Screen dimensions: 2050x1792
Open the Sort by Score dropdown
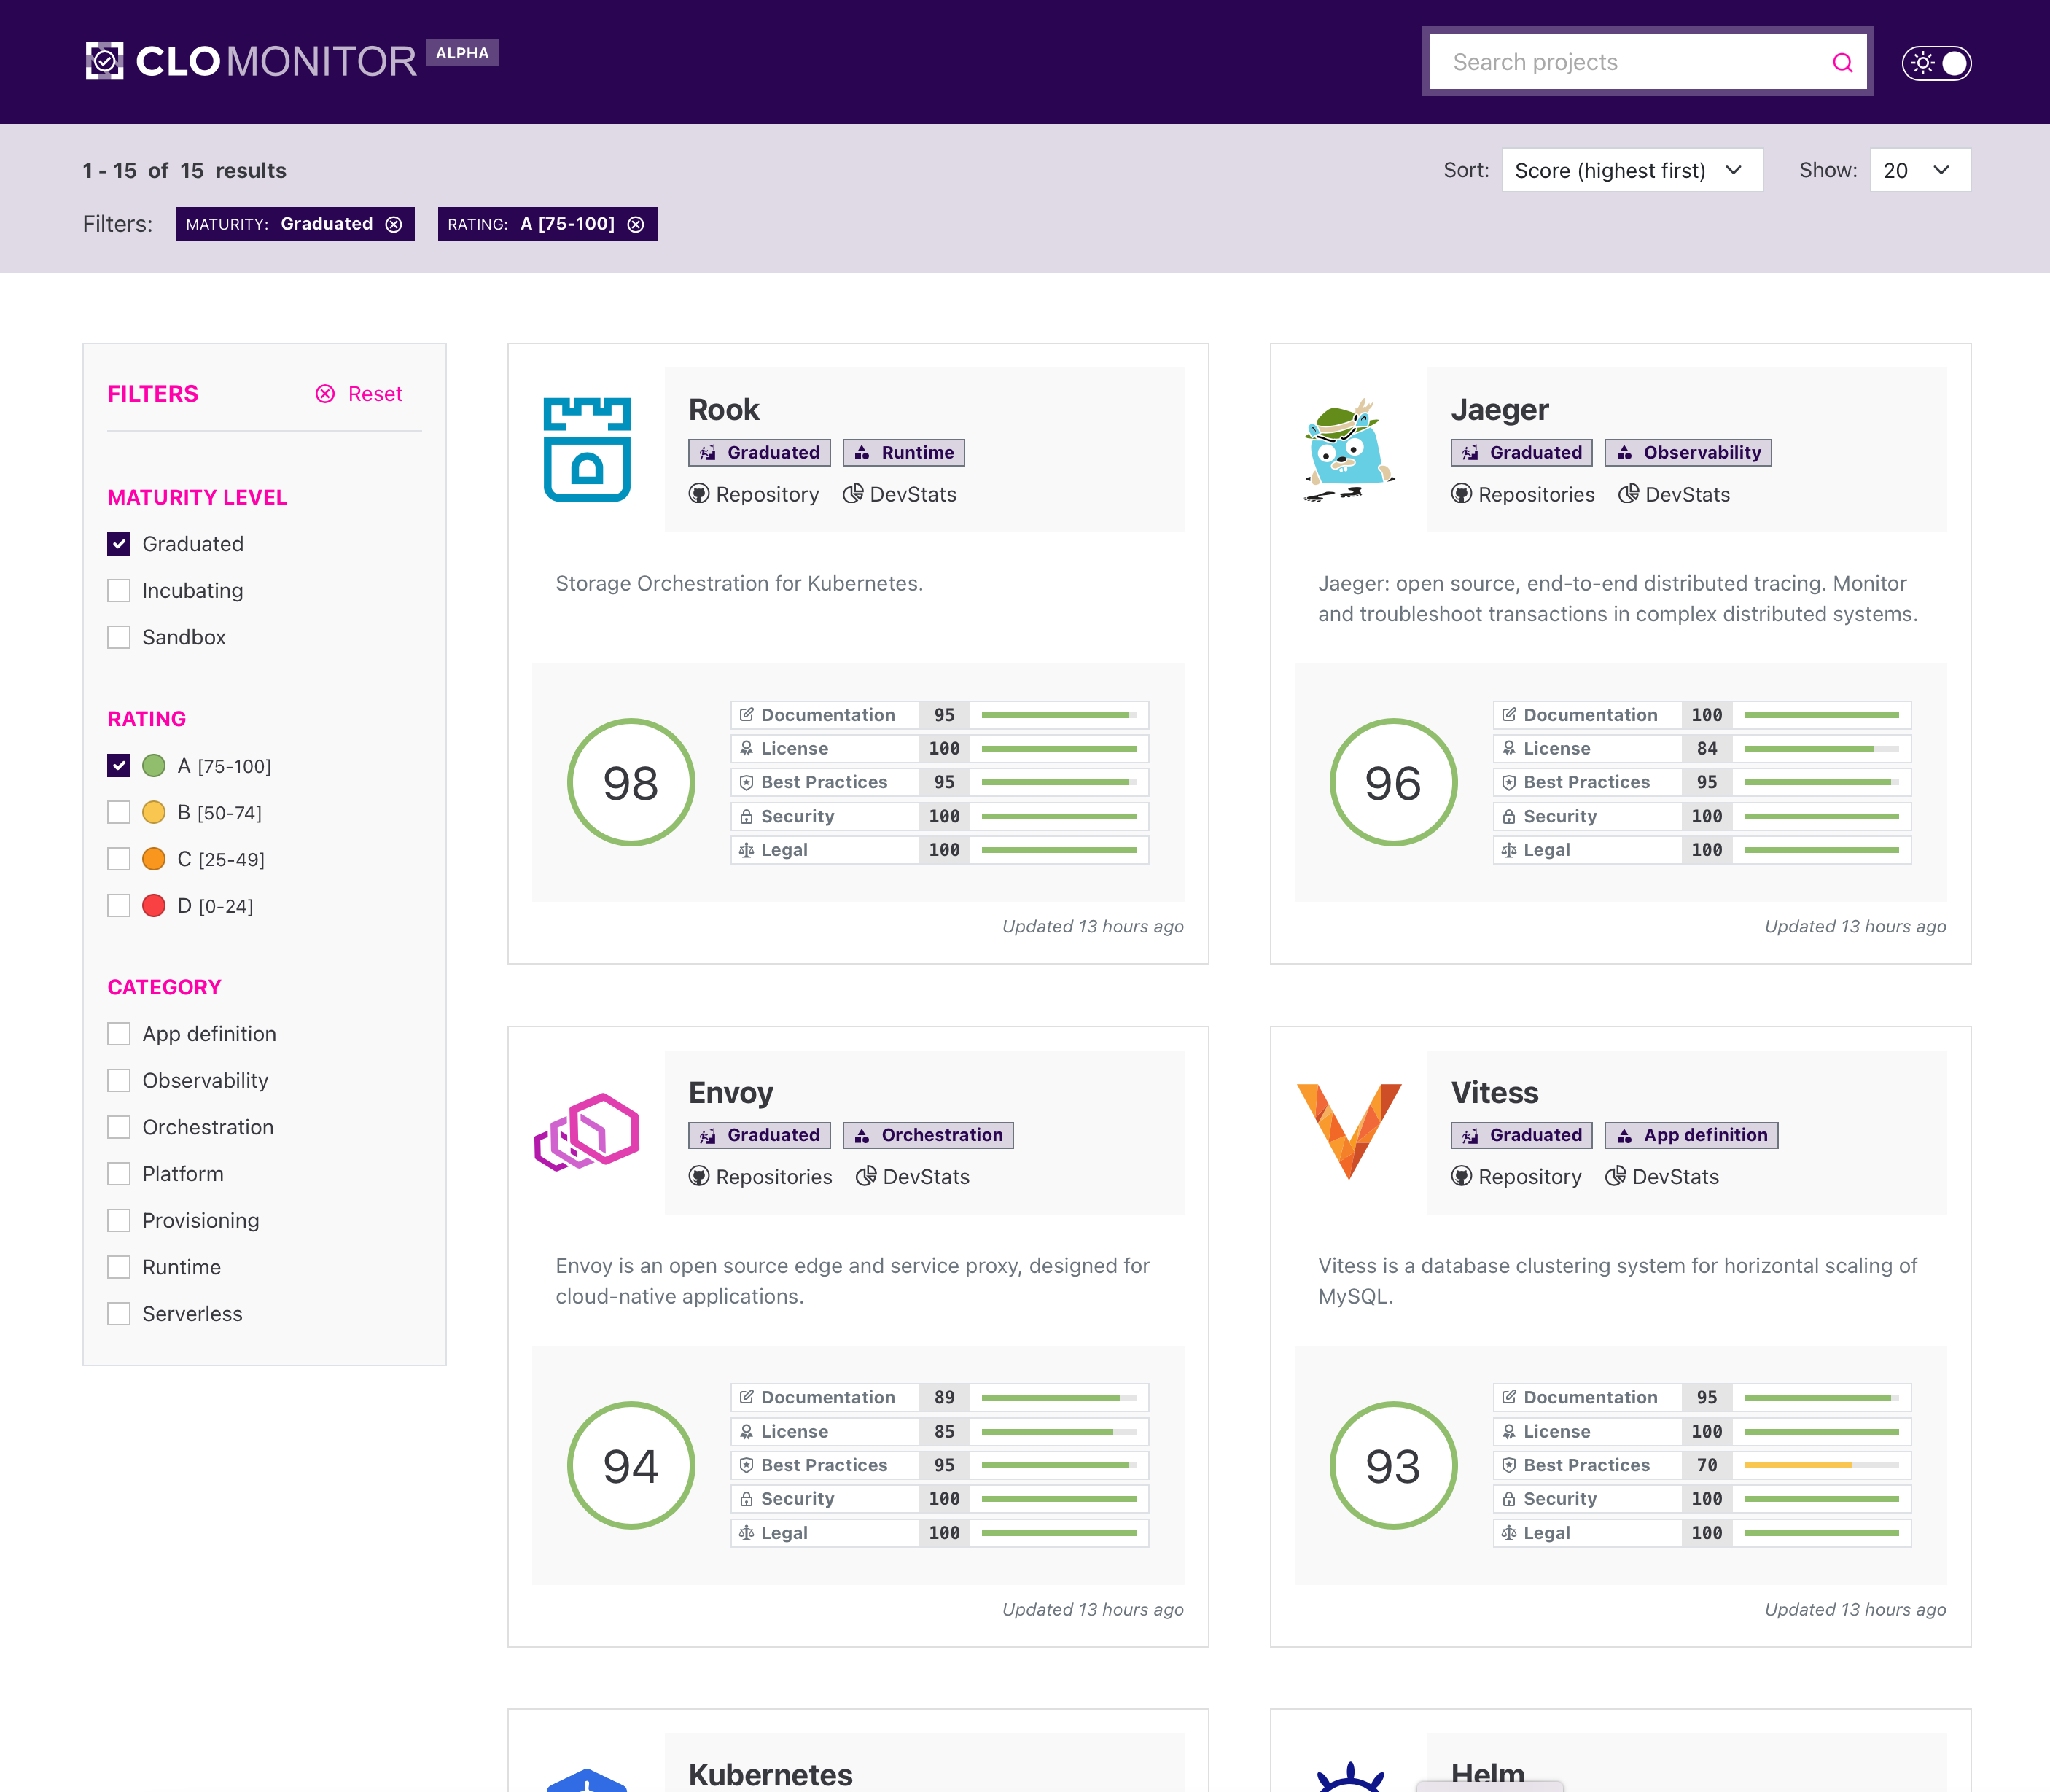pyautogui.click(x=1631, y=170)
